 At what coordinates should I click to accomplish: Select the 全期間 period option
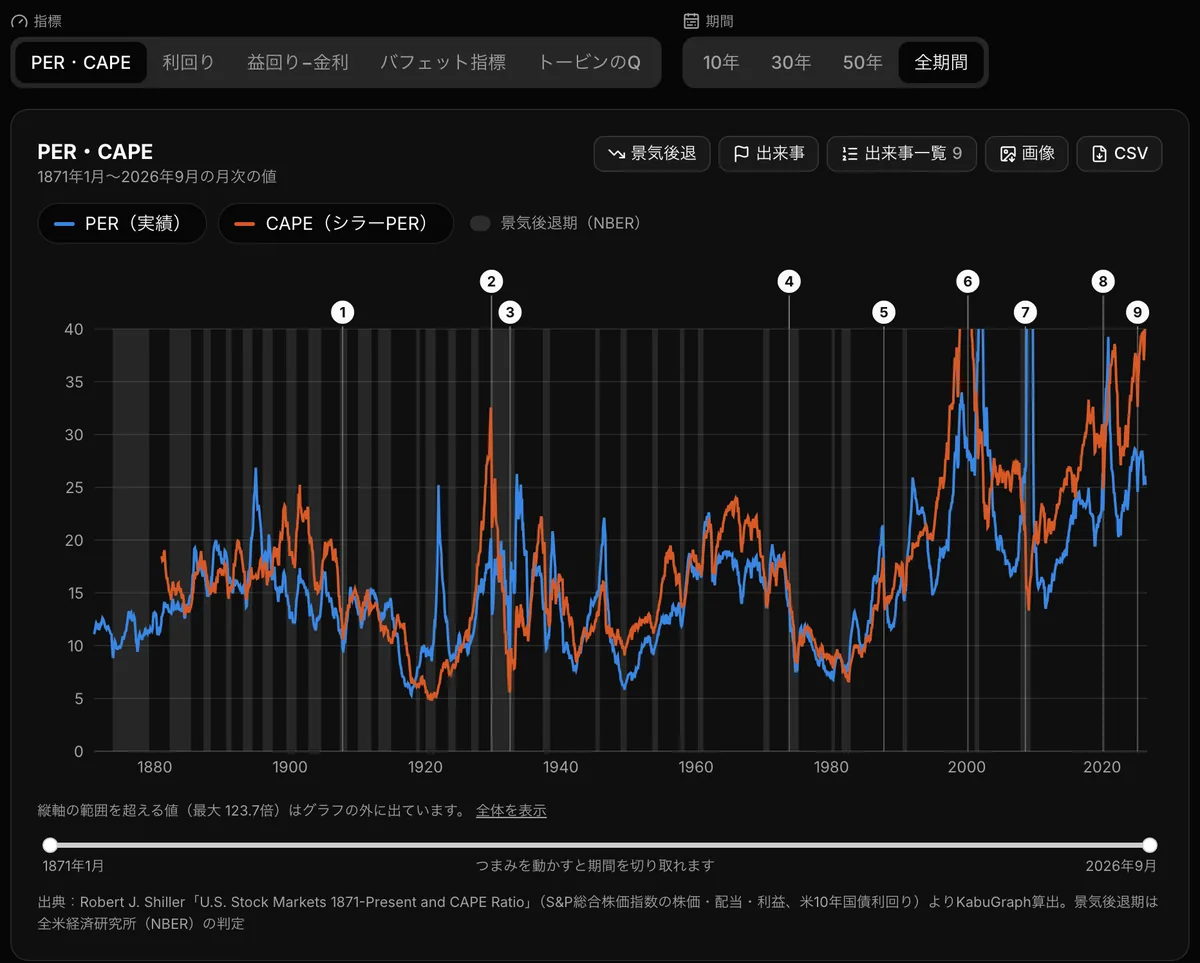coord(941,62)
